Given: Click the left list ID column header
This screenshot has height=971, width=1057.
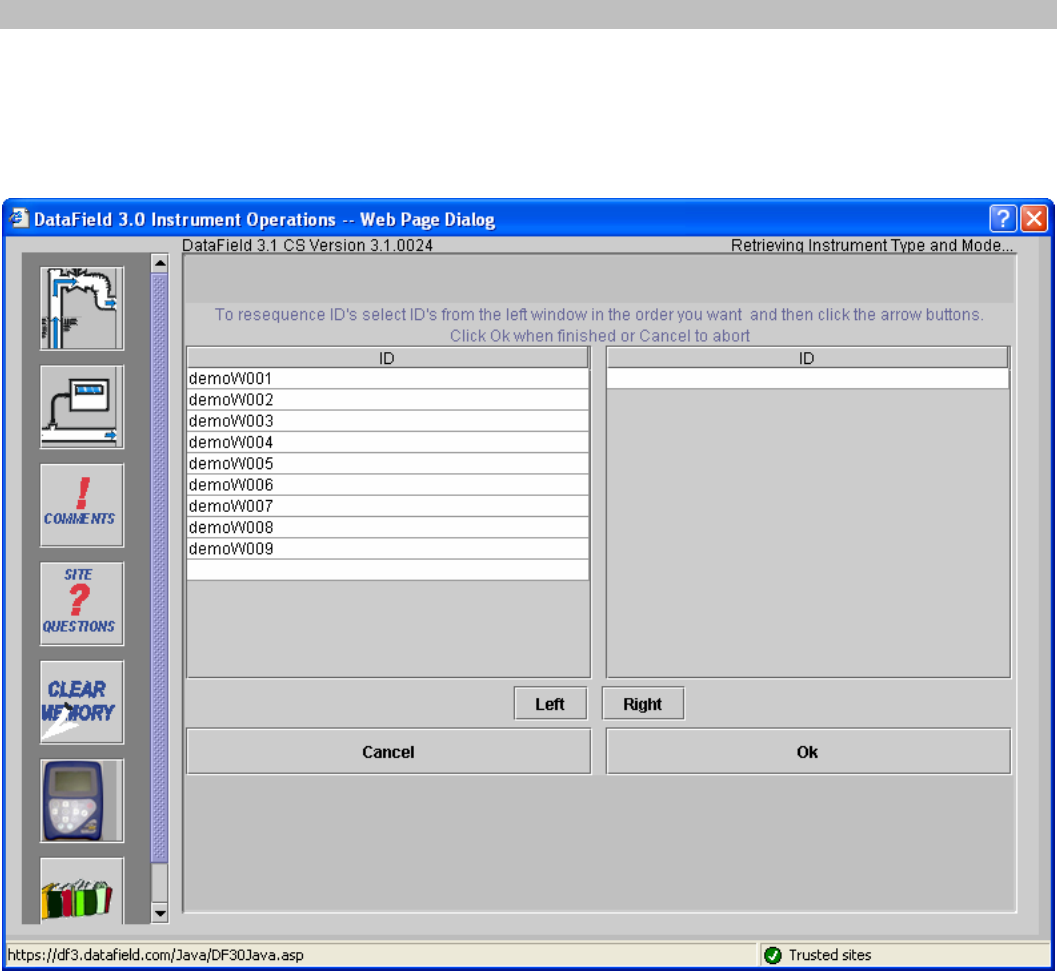Looking at the screenshot, I should pyautogui.click(x=388, y=358).
